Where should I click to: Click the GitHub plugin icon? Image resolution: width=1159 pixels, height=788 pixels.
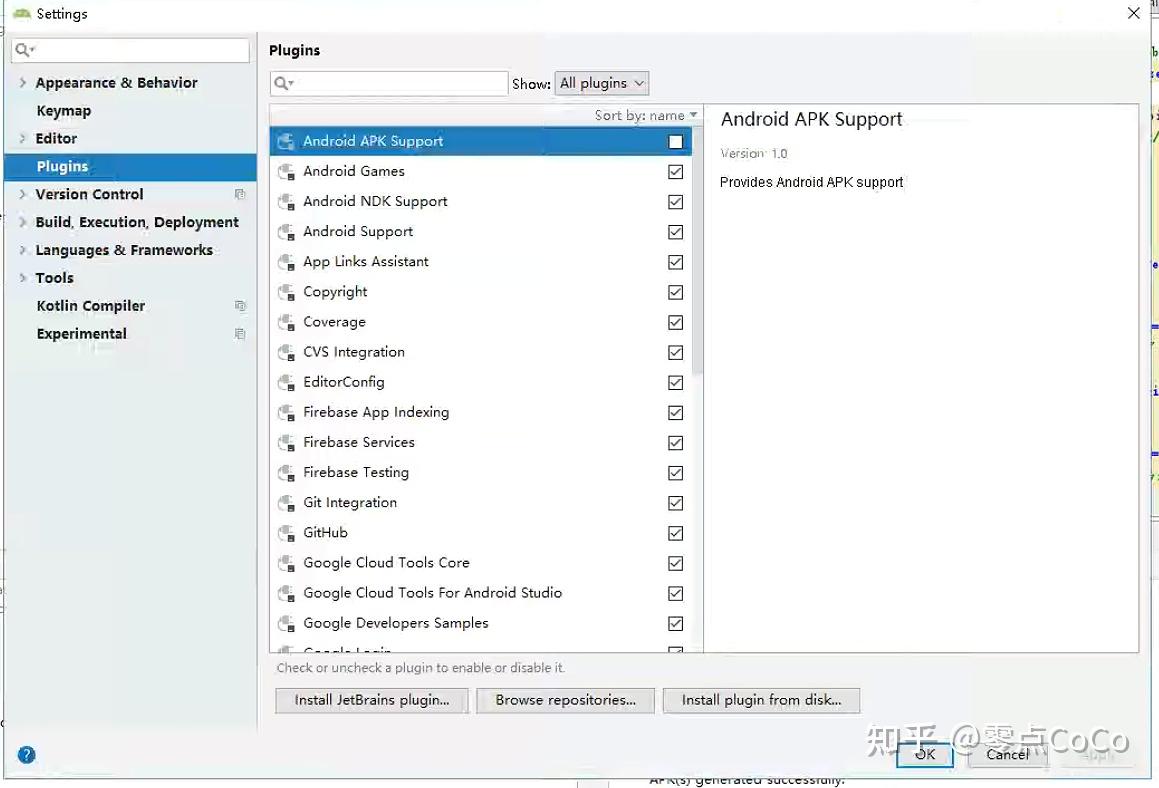pyautogui.click(x=286, y=533)
